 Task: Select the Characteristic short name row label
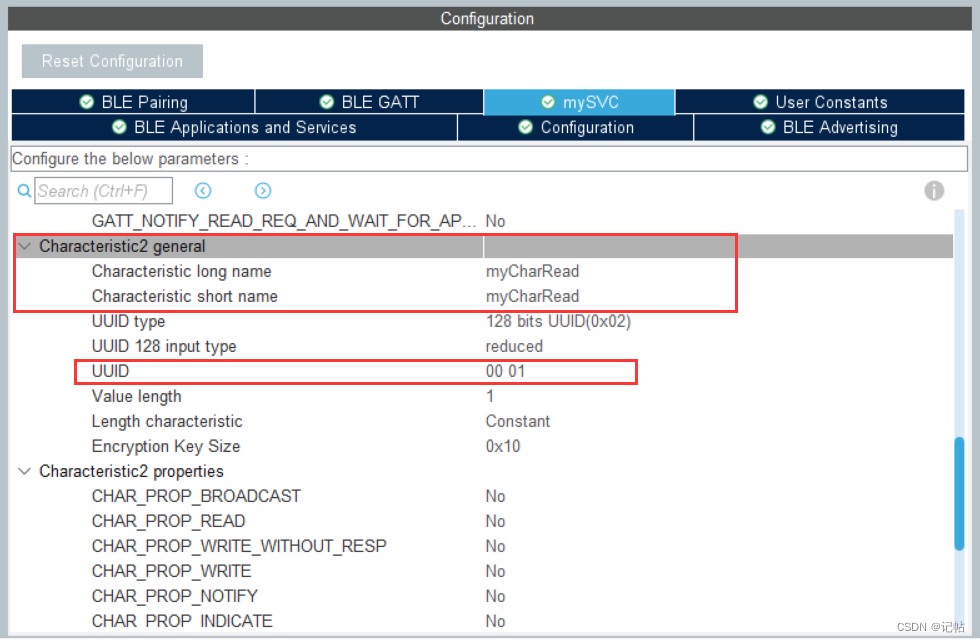[x=184, y=296]
